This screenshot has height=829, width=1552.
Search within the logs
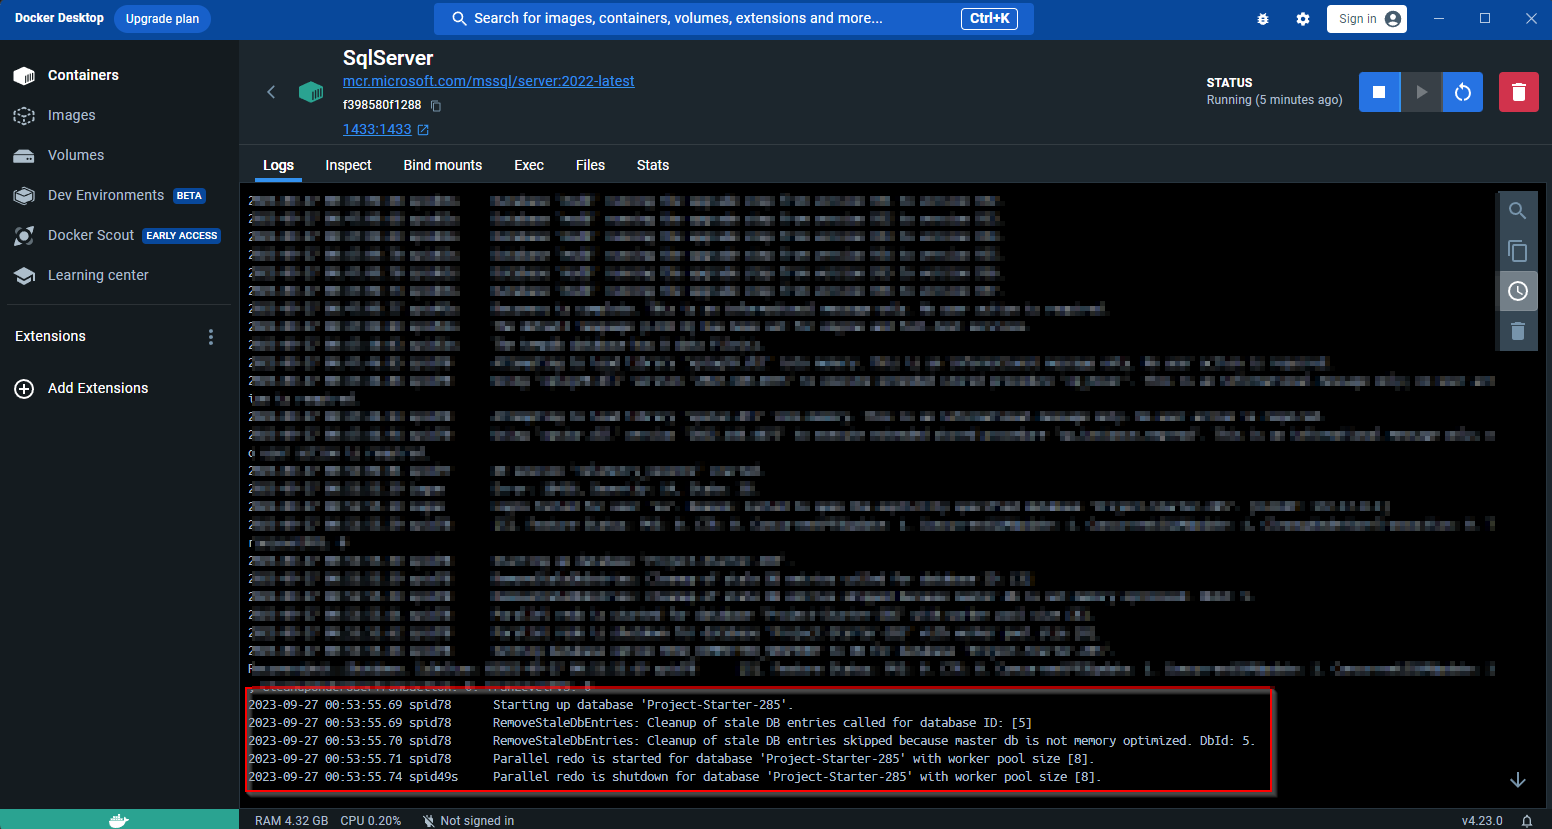click(1517, 211)
